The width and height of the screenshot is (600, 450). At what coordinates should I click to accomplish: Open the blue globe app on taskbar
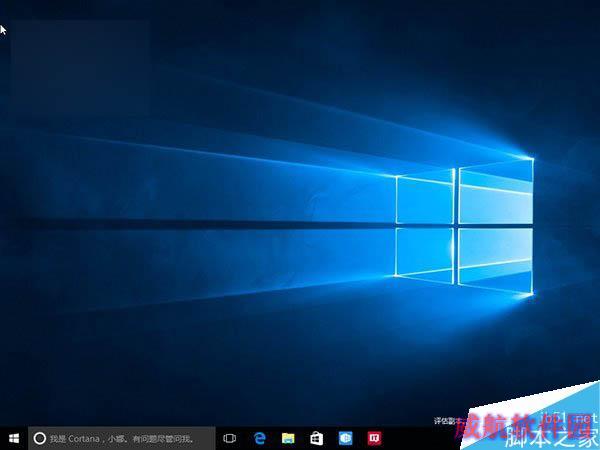tap(346, 438)
